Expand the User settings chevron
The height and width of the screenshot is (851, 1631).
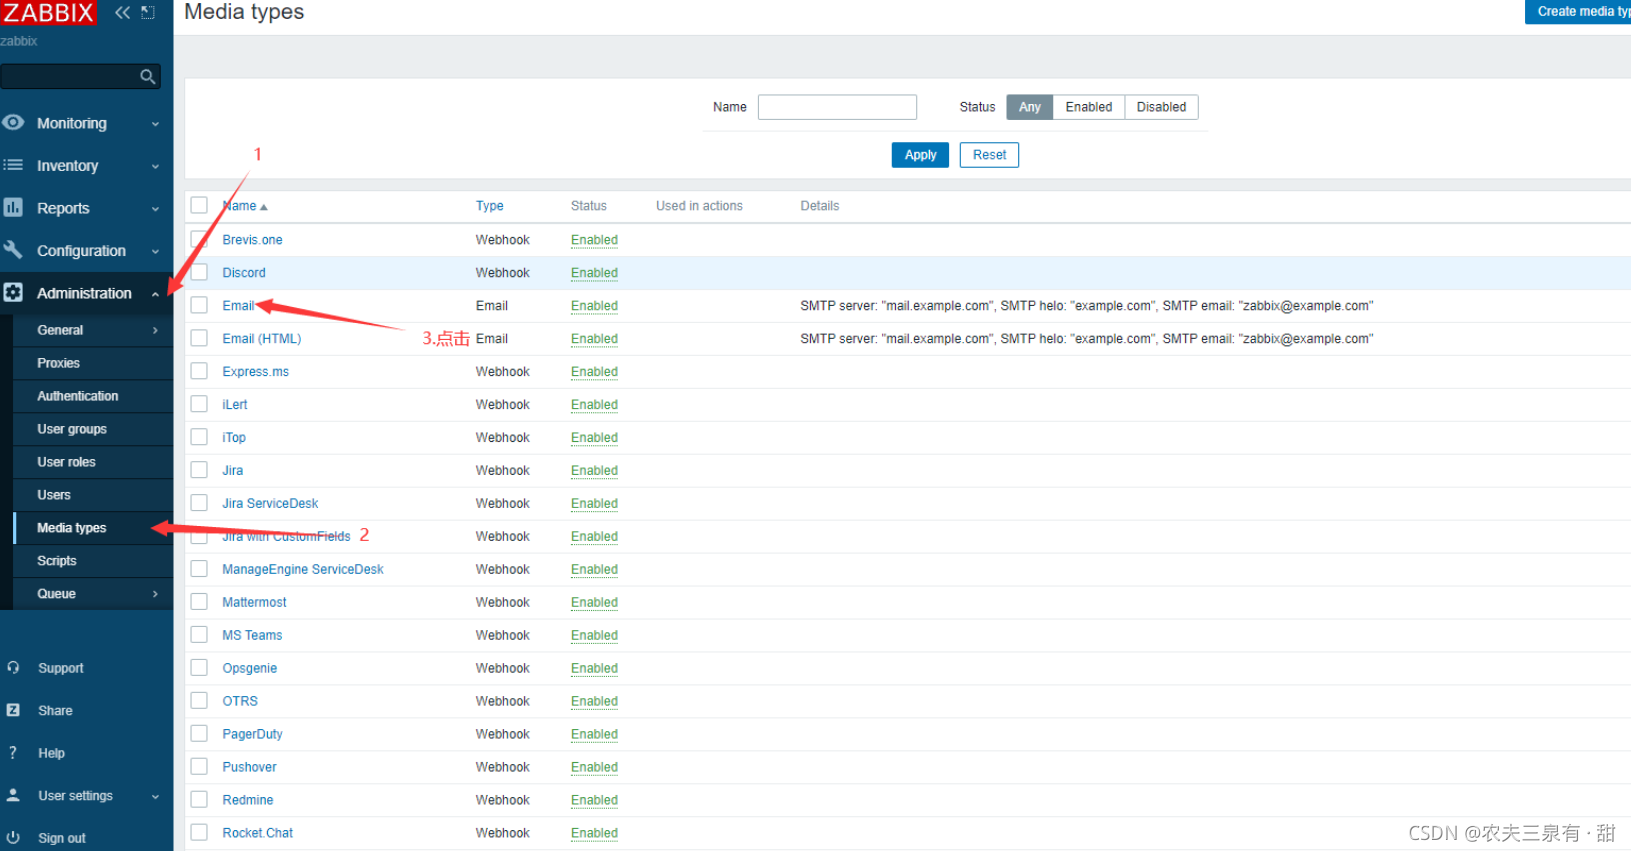[155, 797]
